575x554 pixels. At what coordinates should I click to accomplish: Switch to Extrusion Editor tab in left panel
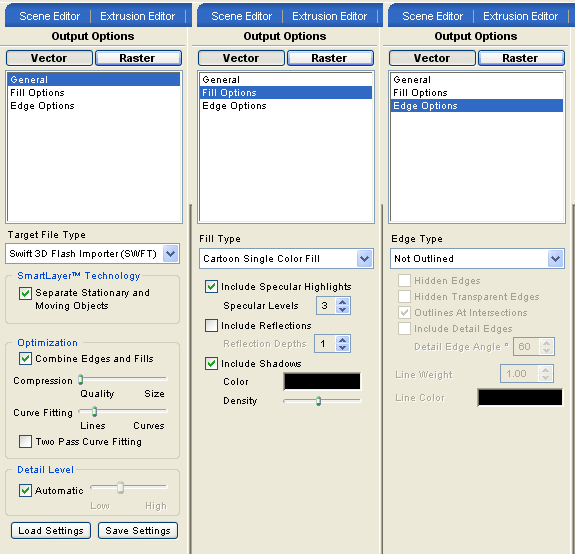click(138, 16)
